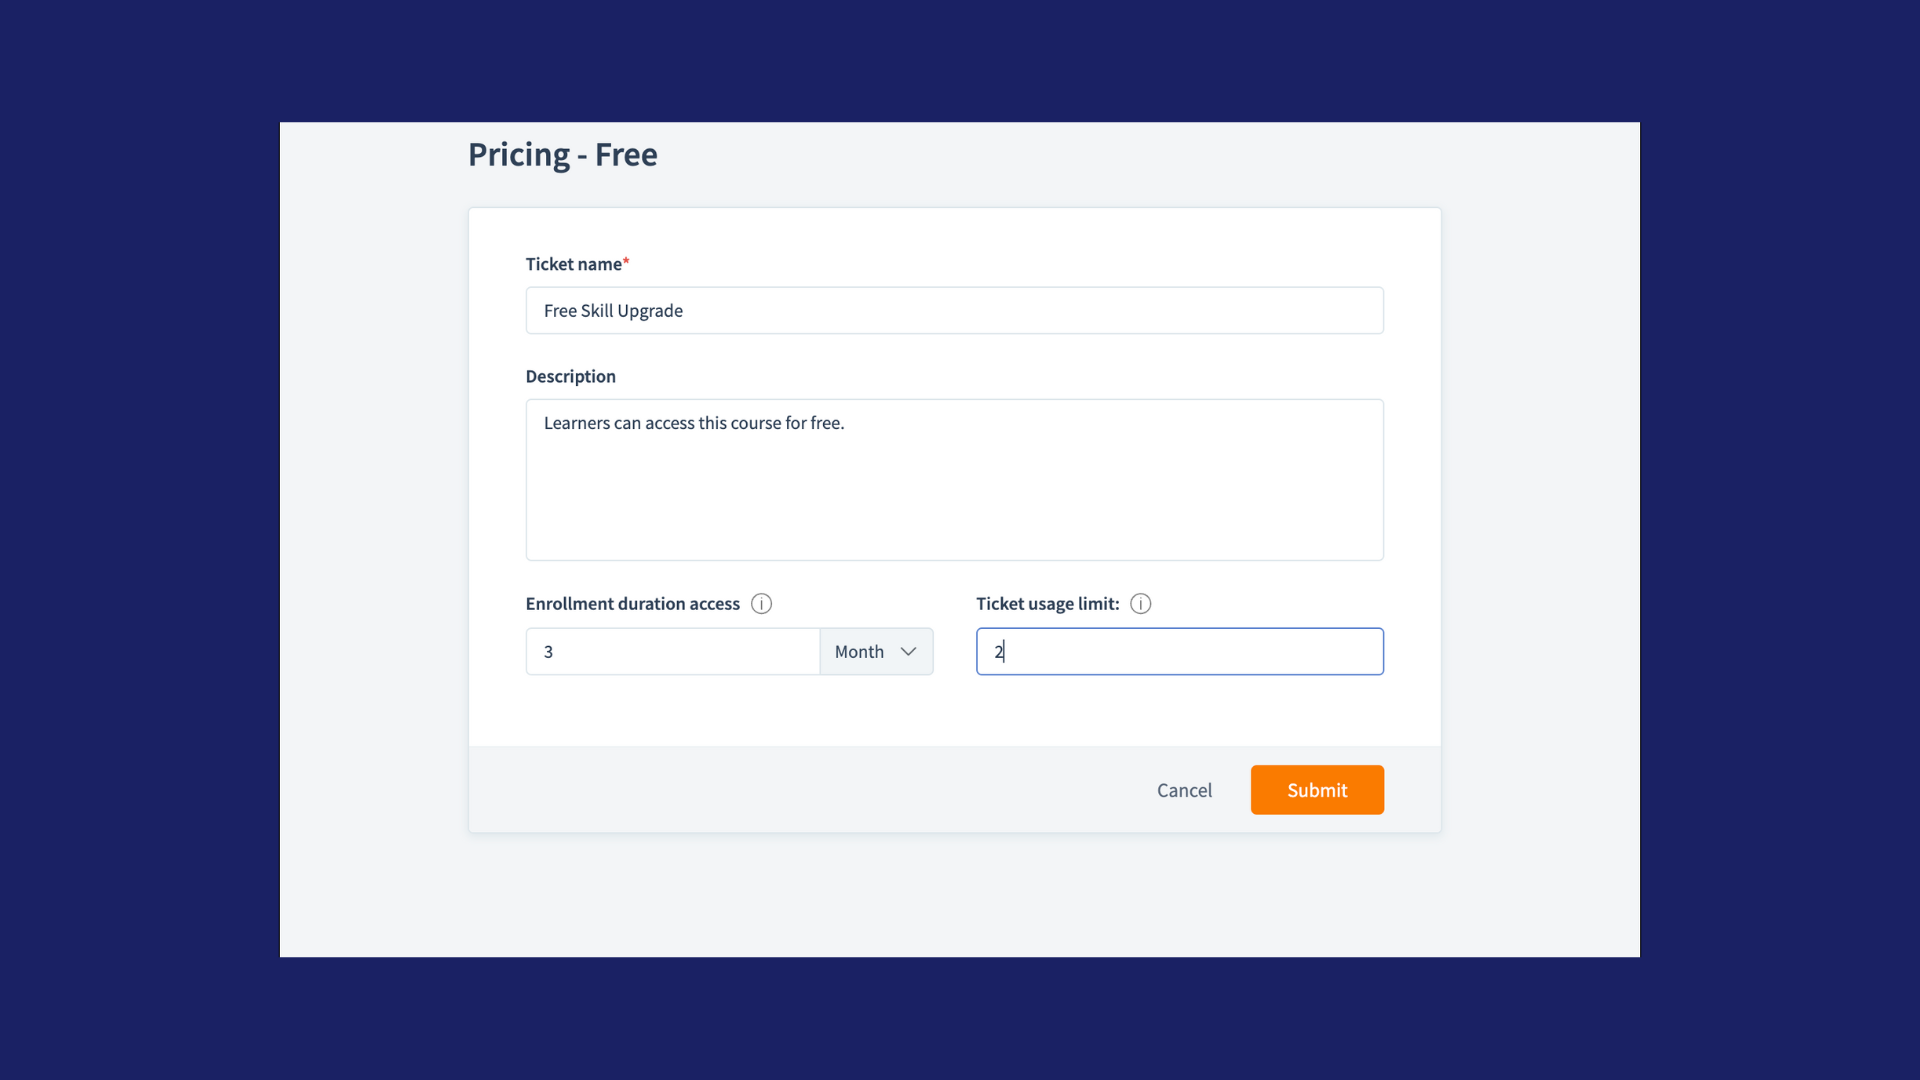Cancel the pricing ticket form
This screenshot has width=1920, height=1080.
(1184, 790)
